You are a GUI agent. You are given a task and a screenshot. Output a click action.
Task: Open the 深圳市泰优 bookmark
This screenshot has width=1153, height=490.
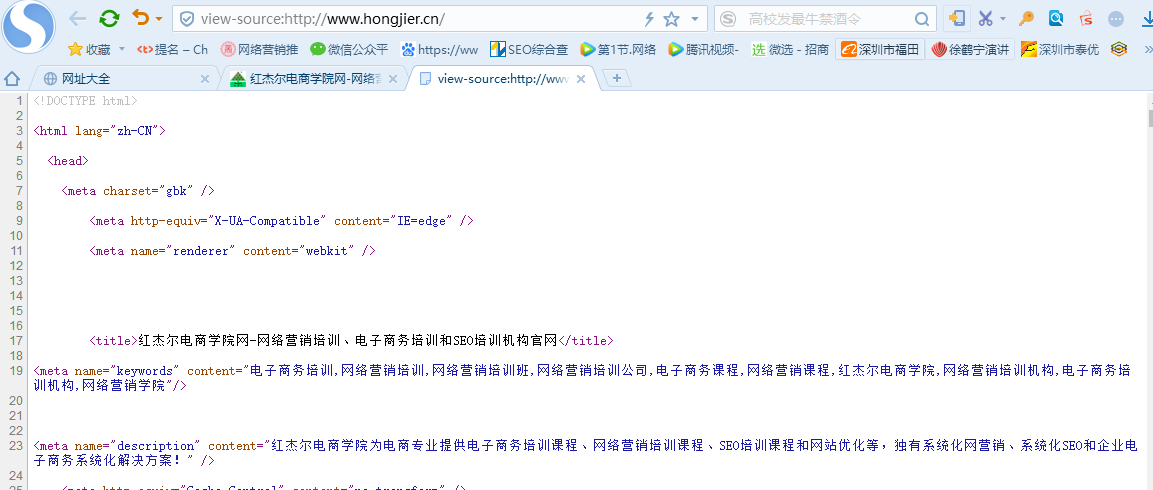[1060, 49]
